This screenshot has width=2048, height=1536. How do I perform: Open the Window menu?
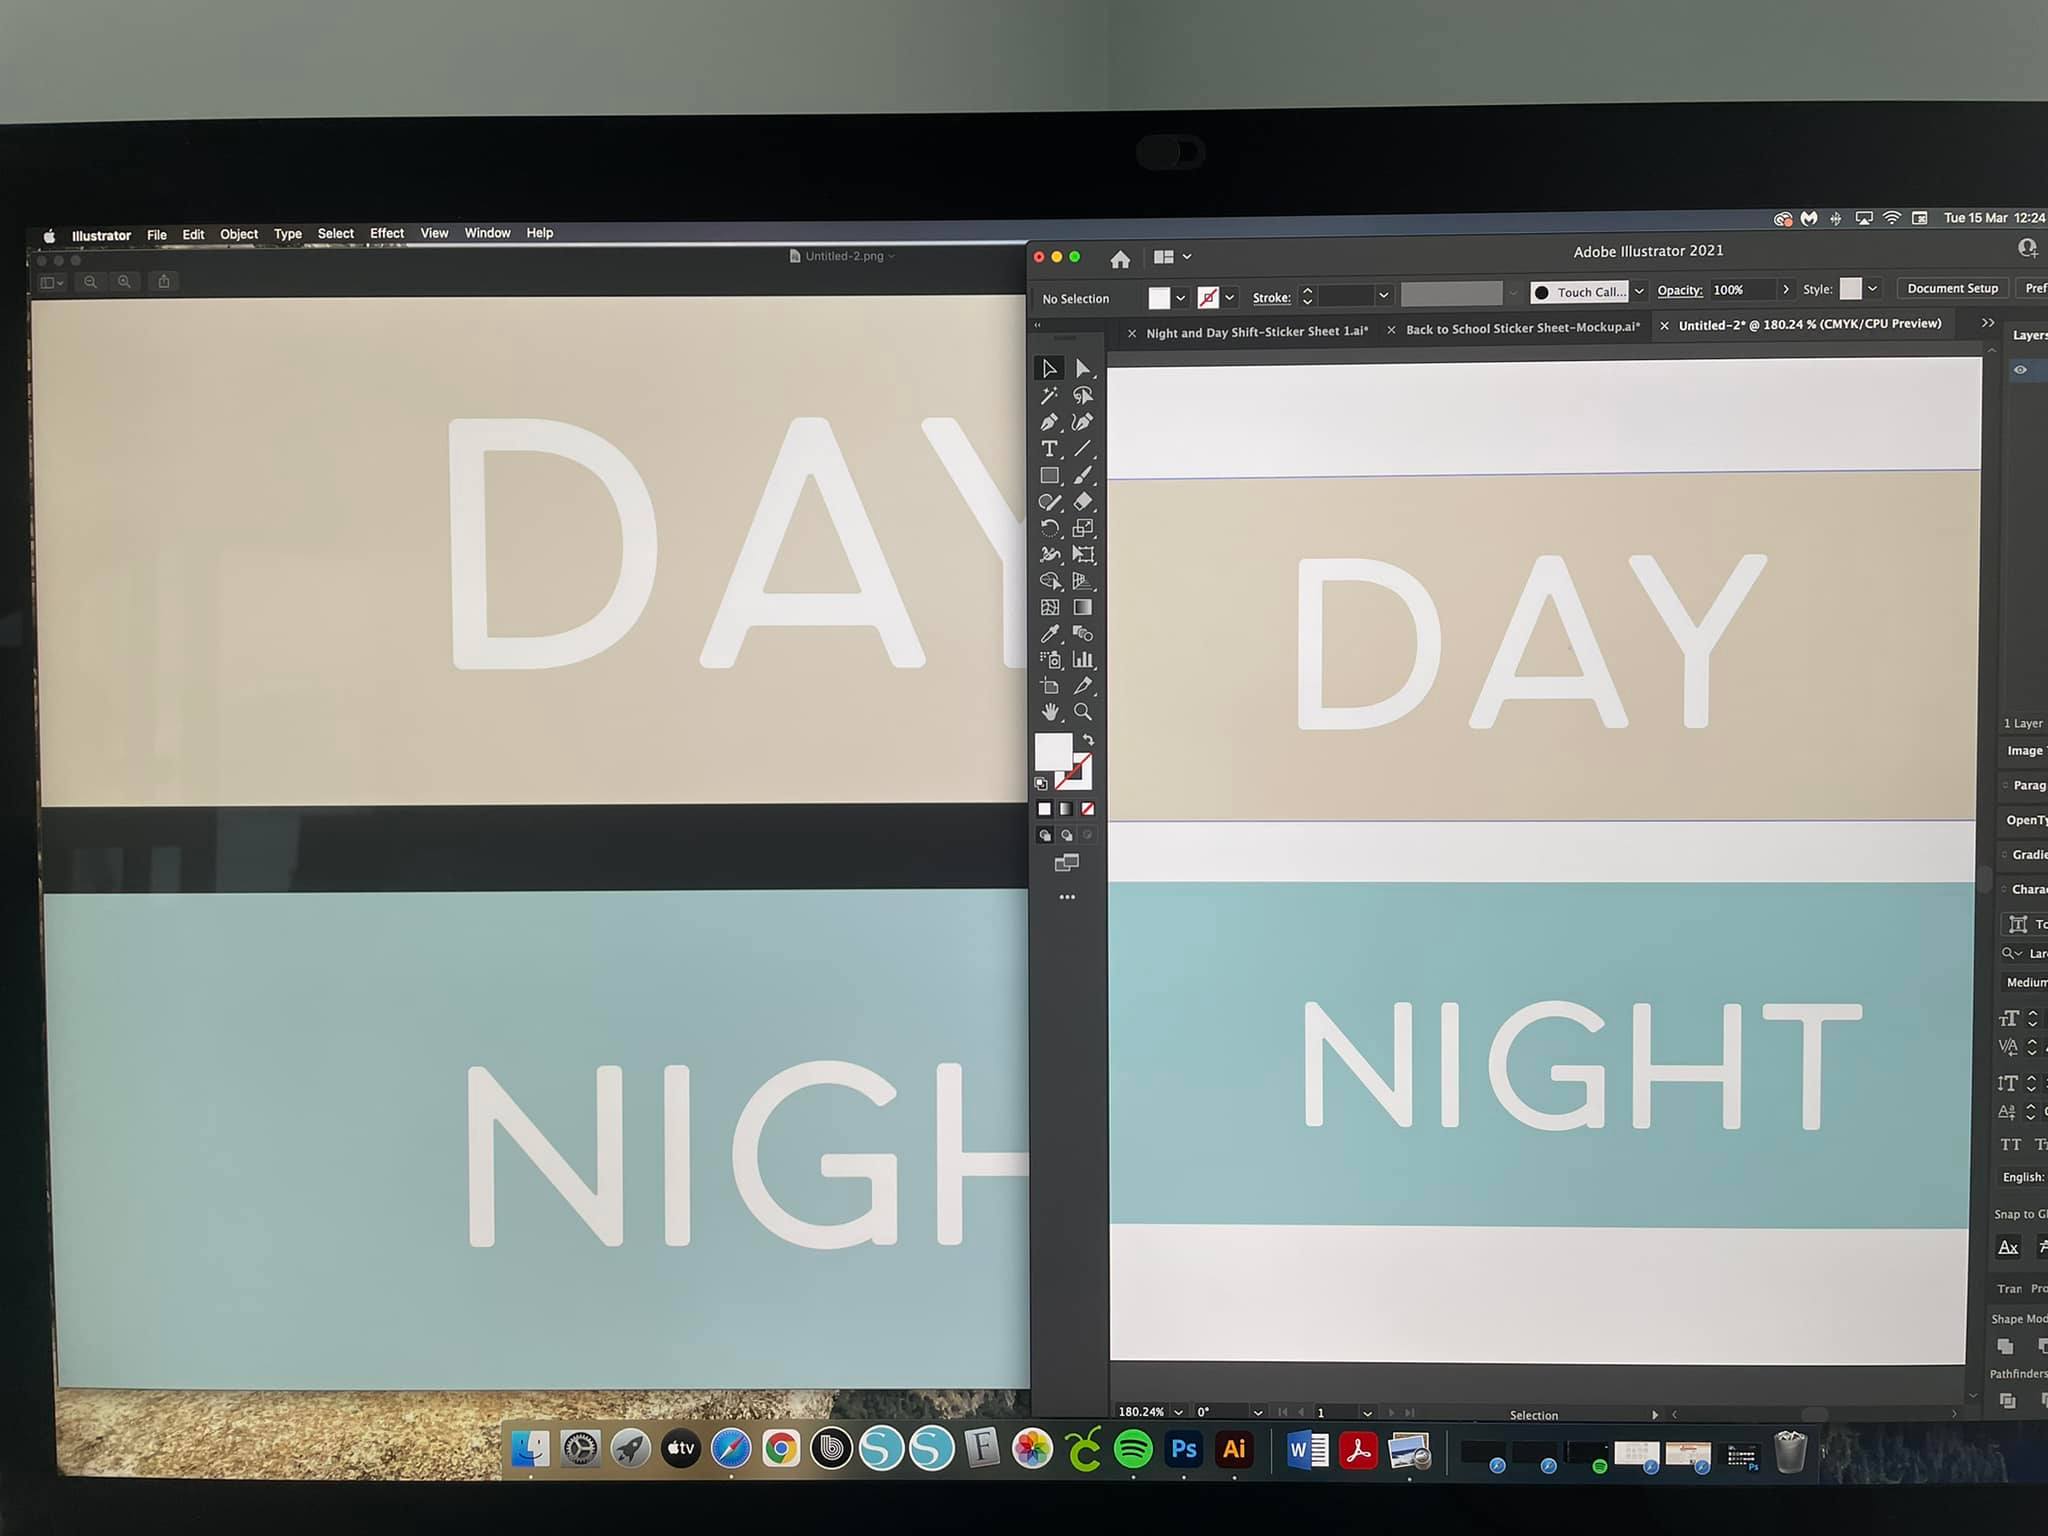tap(487, 233)
